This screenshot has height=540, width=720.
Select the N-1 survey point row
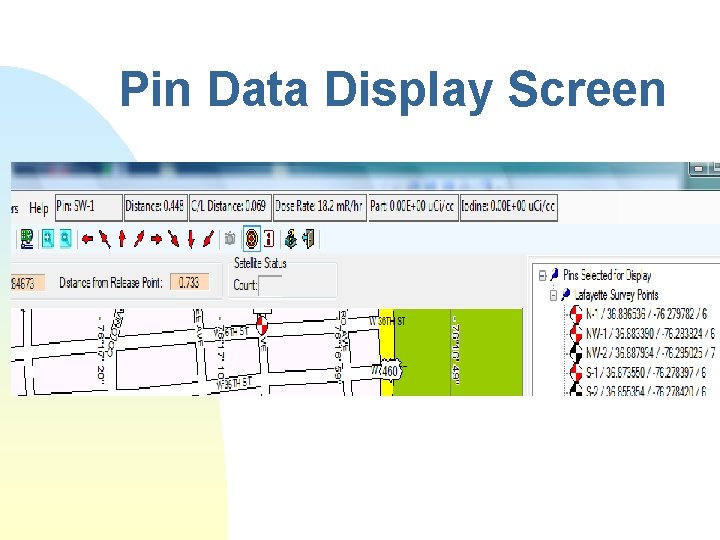click(646, 314)
